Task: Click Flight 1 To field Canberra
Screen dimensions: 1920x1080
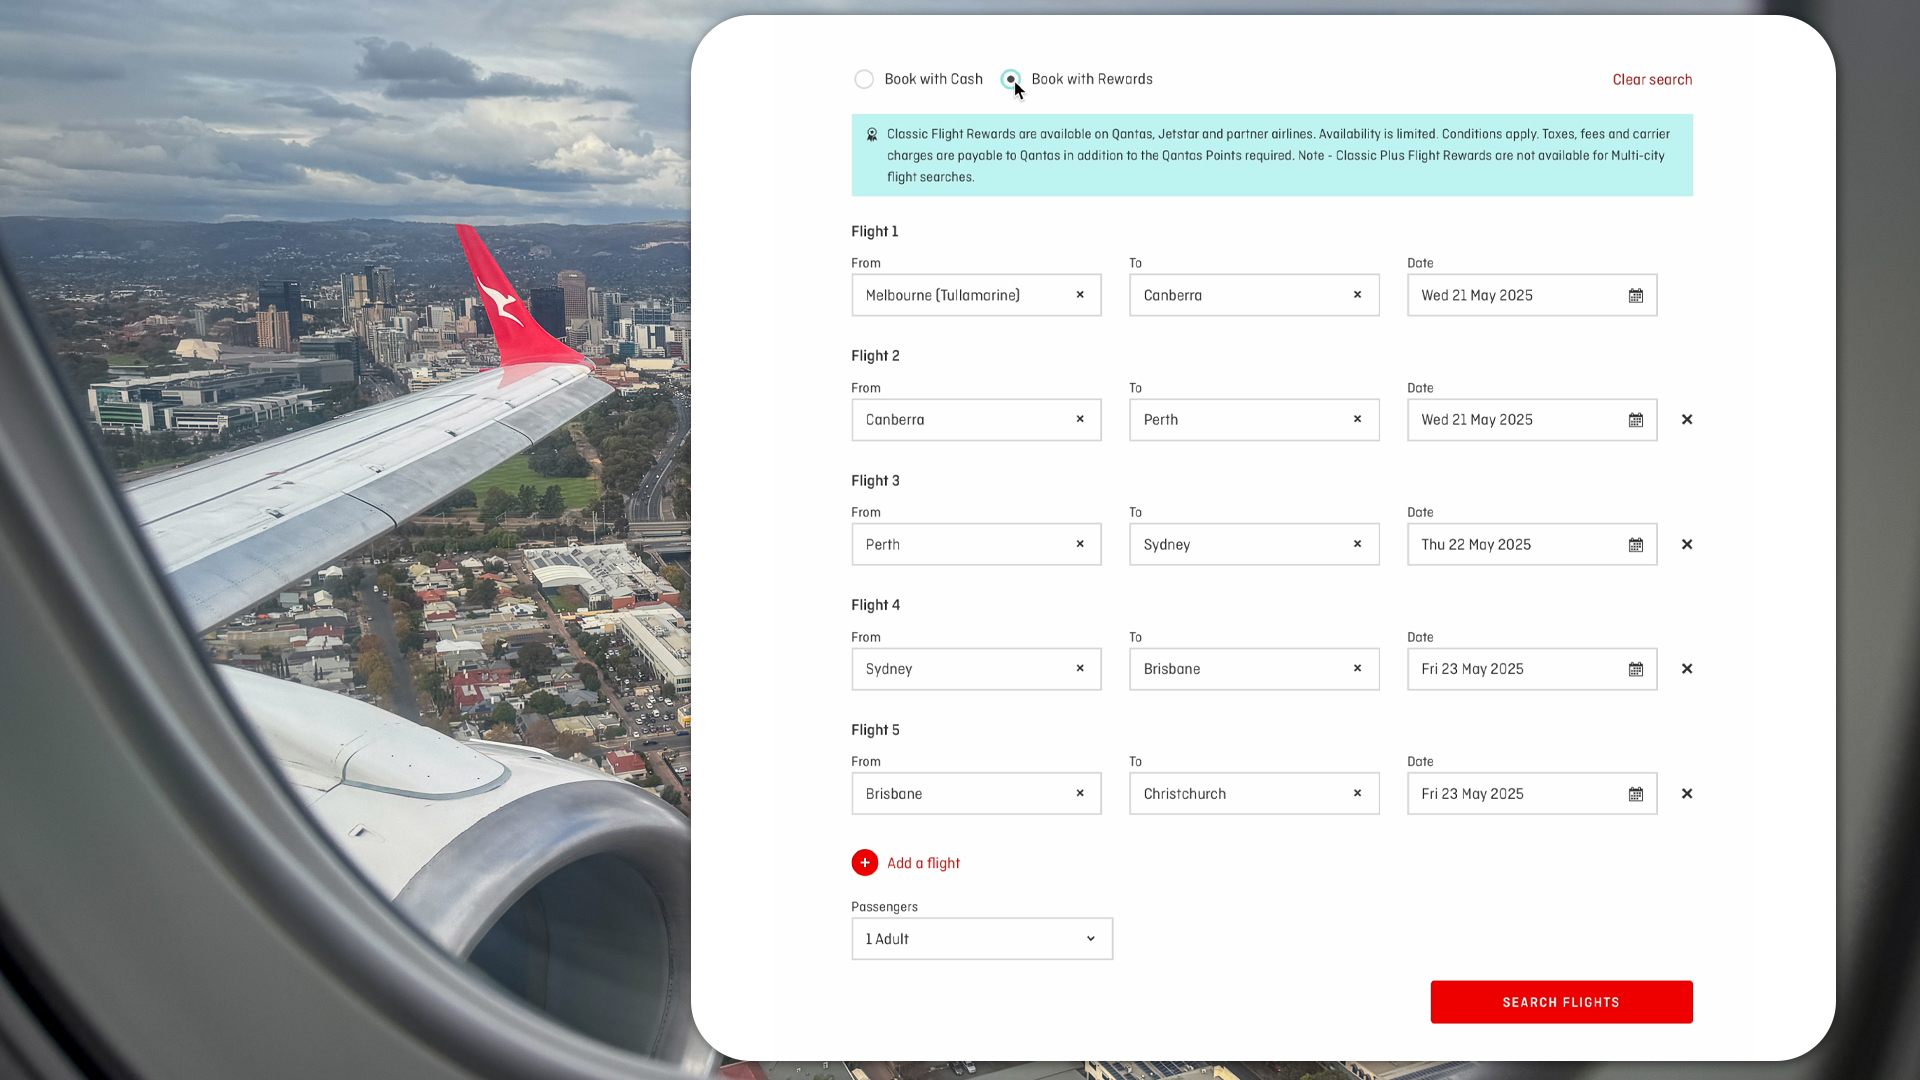Action: click(1254, 295)
